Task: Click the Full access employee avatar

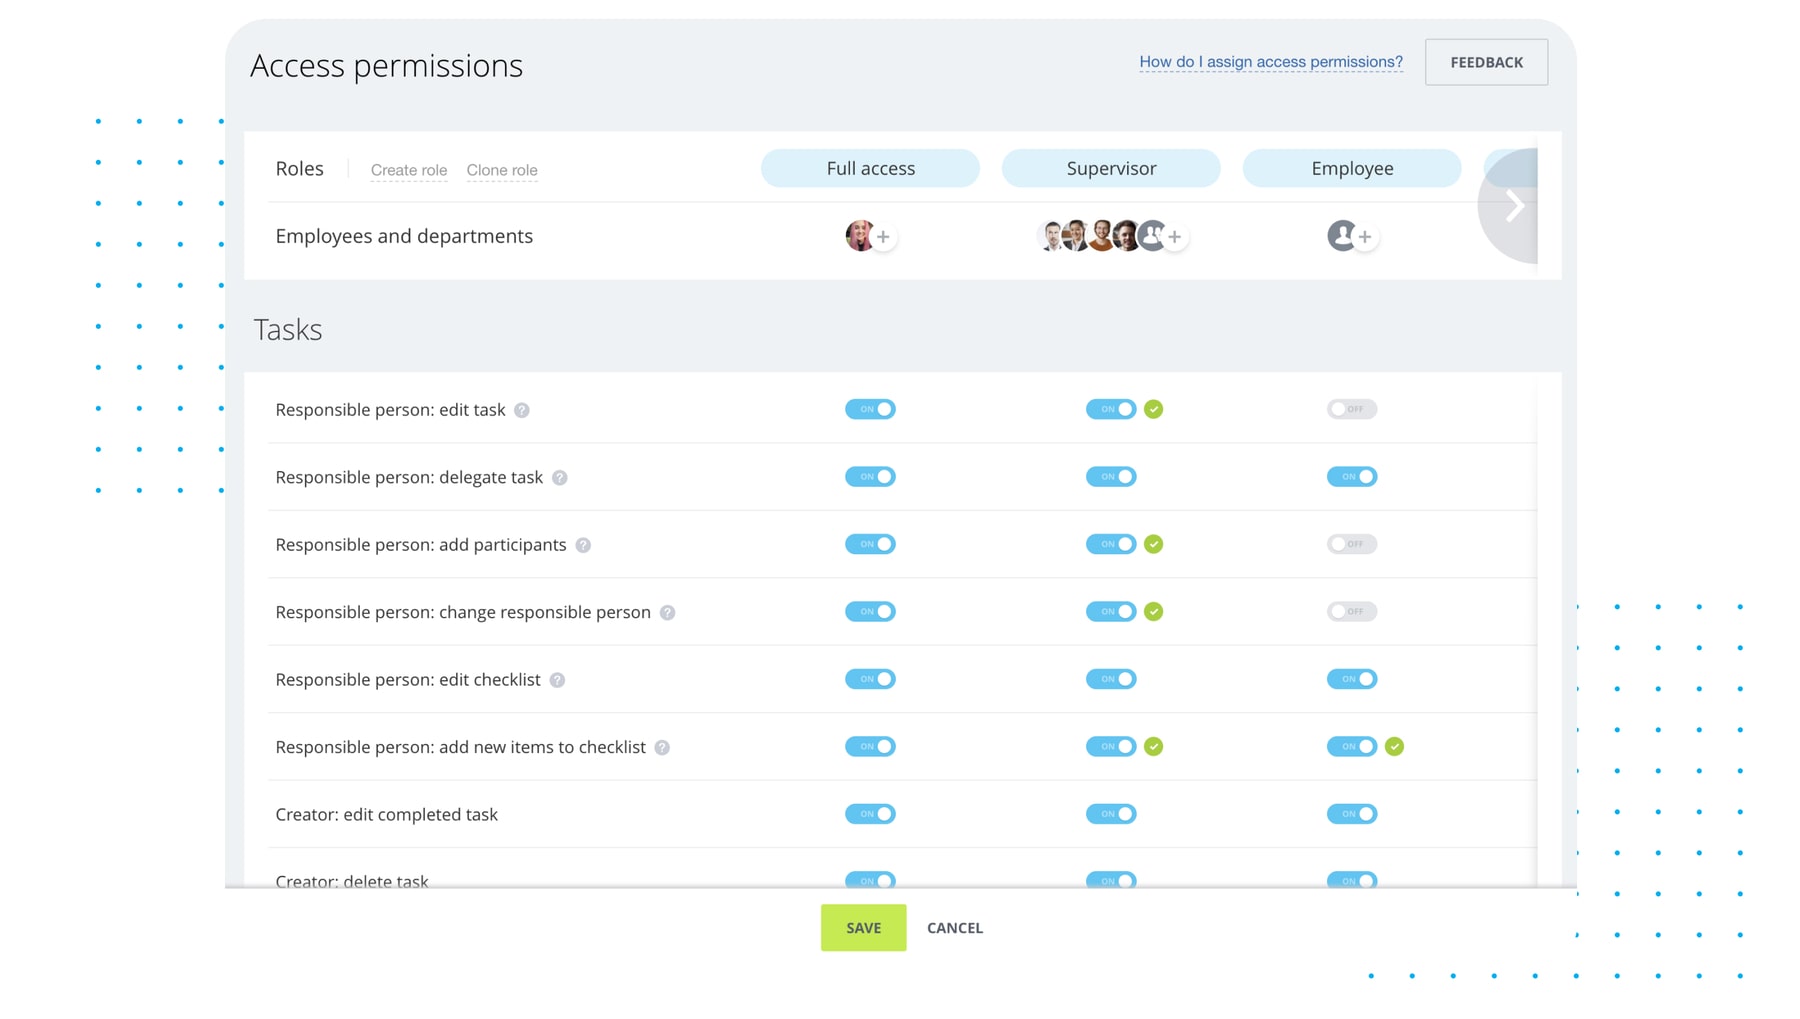Action: coord(858,236)
